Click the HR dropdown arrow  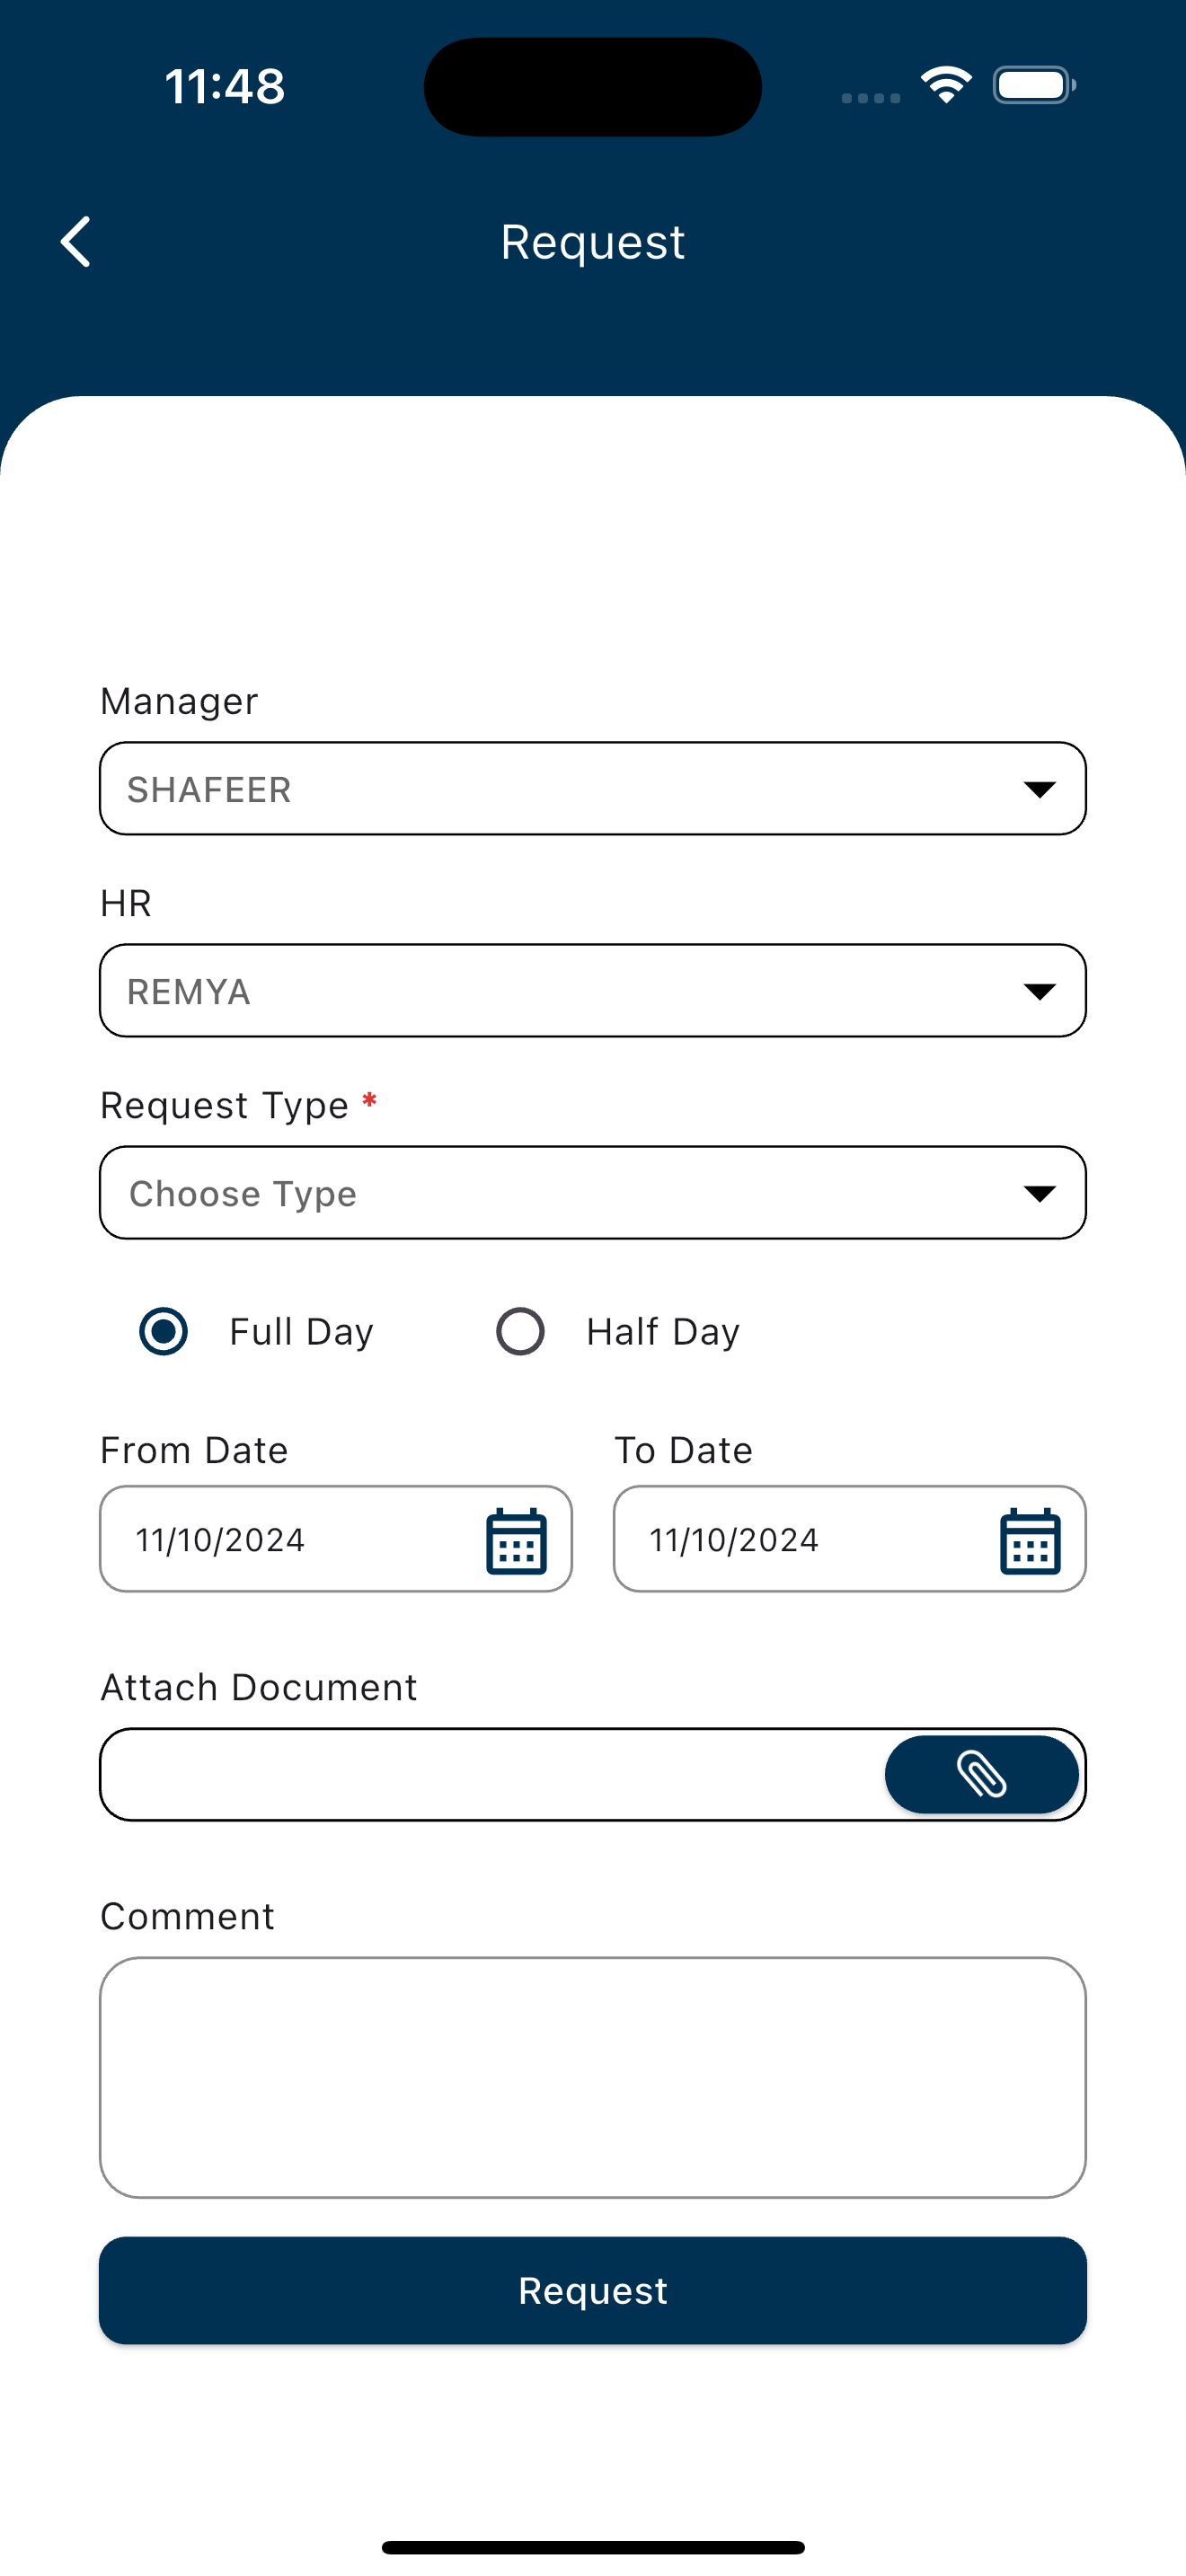1040,991
